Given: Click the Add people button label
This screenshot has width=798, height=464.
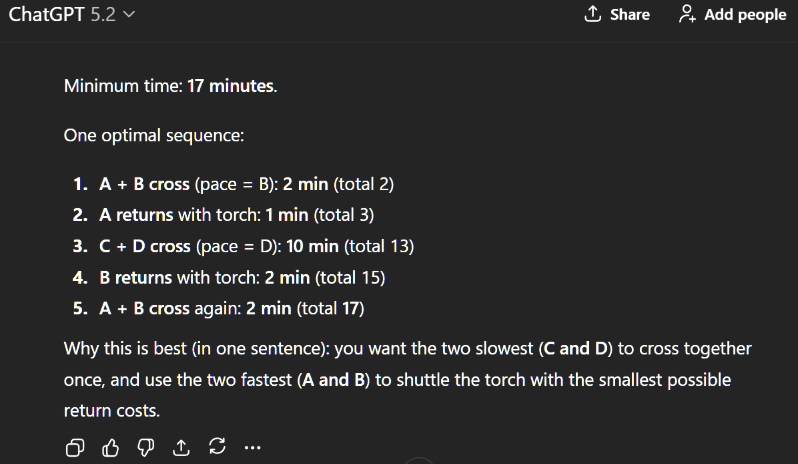Looking at the screenshot, I should click(745, 15).
